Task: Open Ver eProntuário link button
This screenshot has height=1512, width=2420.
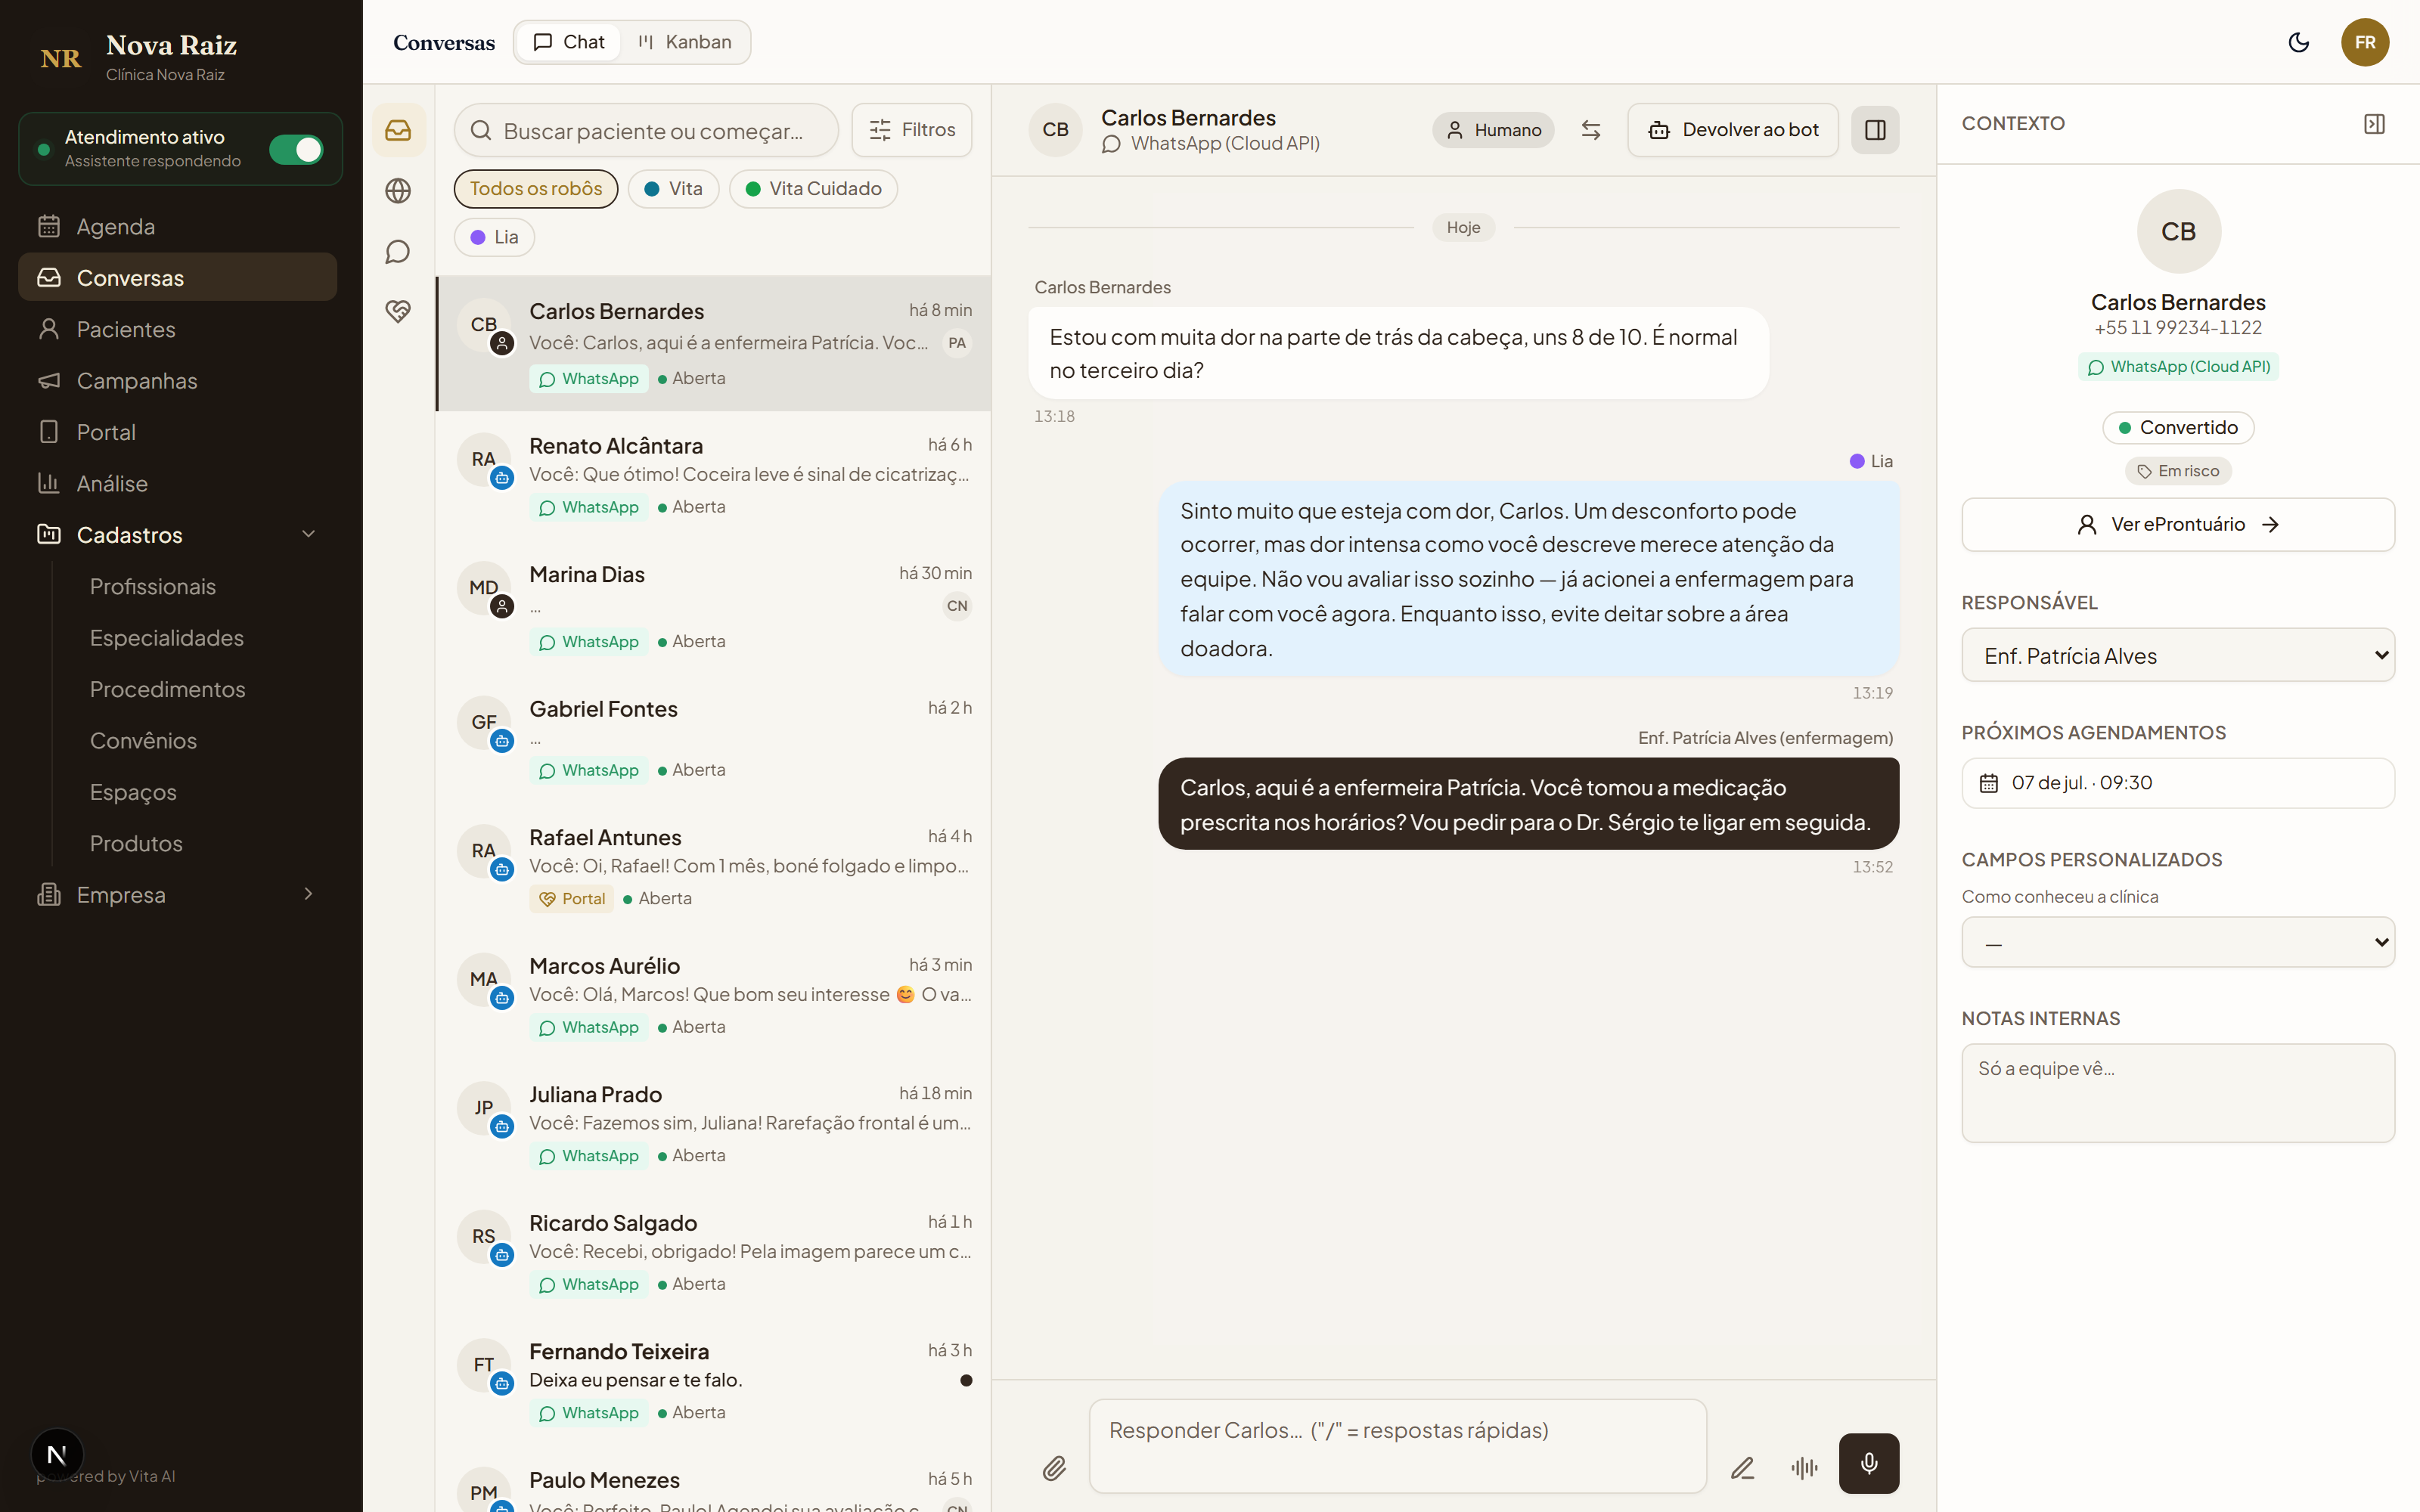Action: click(2177, 525)
